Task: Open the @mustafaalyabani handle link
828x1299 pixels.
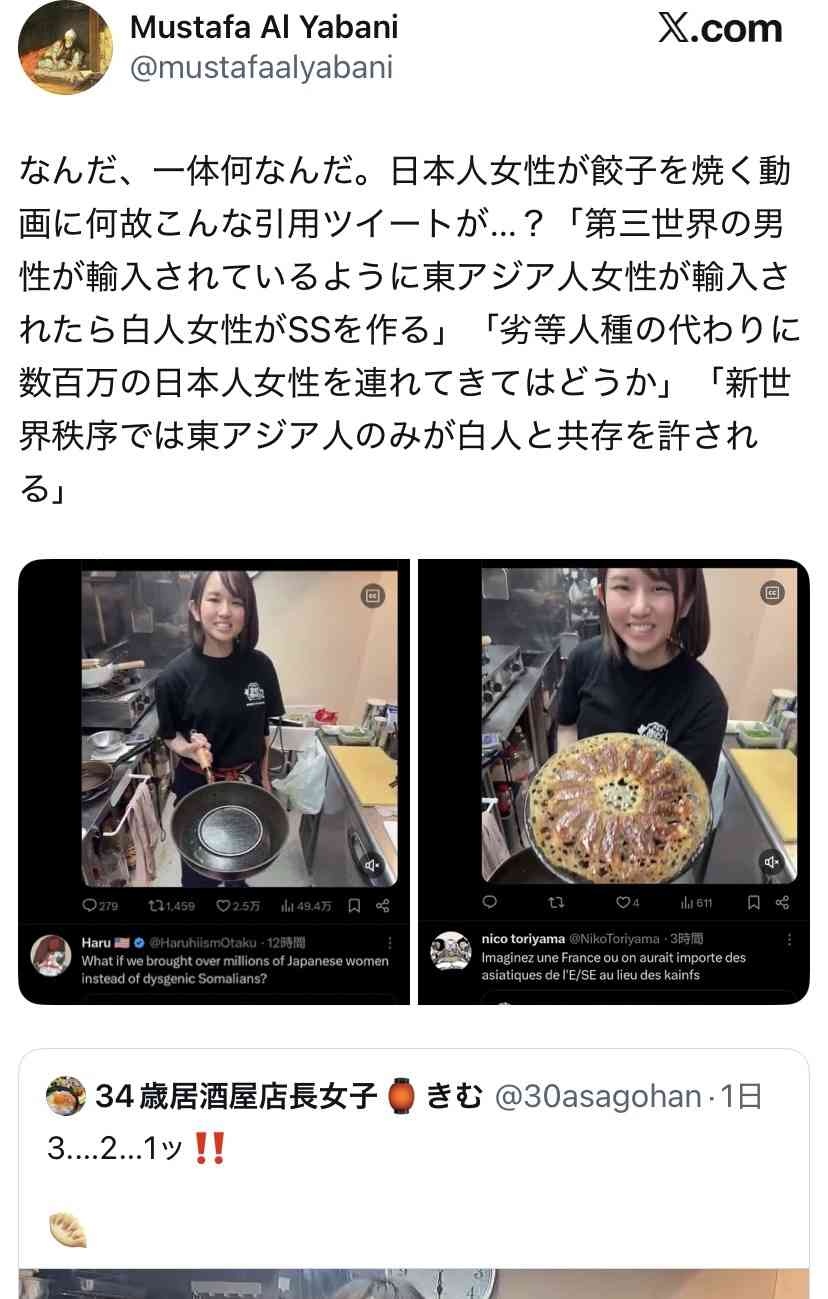Action: [261, 67]
